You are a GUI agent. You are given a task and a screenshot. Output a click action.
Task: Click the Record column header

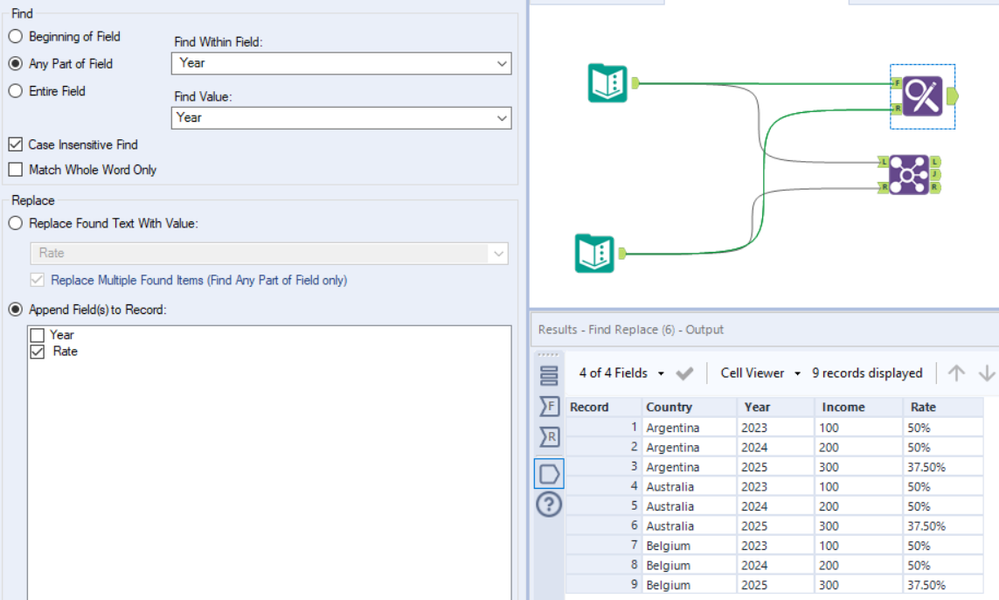[603, 407]
